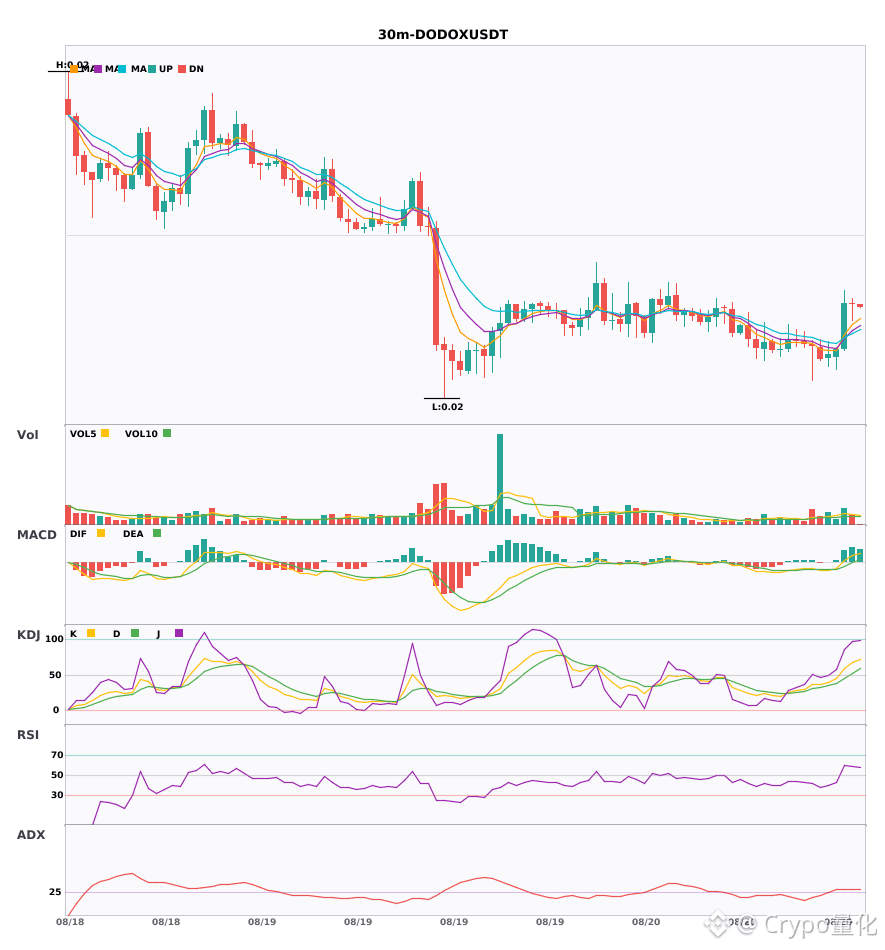Image resolution: width=885 pixels, height=950 pixels.
Task: Select the orange MA legend swatch
Action: click(74, 69)
